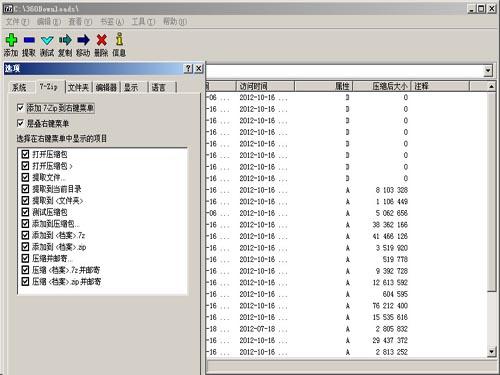Select the row with size 2 813 252
Screen dimensions: 500x375
[x=347, y=352]
